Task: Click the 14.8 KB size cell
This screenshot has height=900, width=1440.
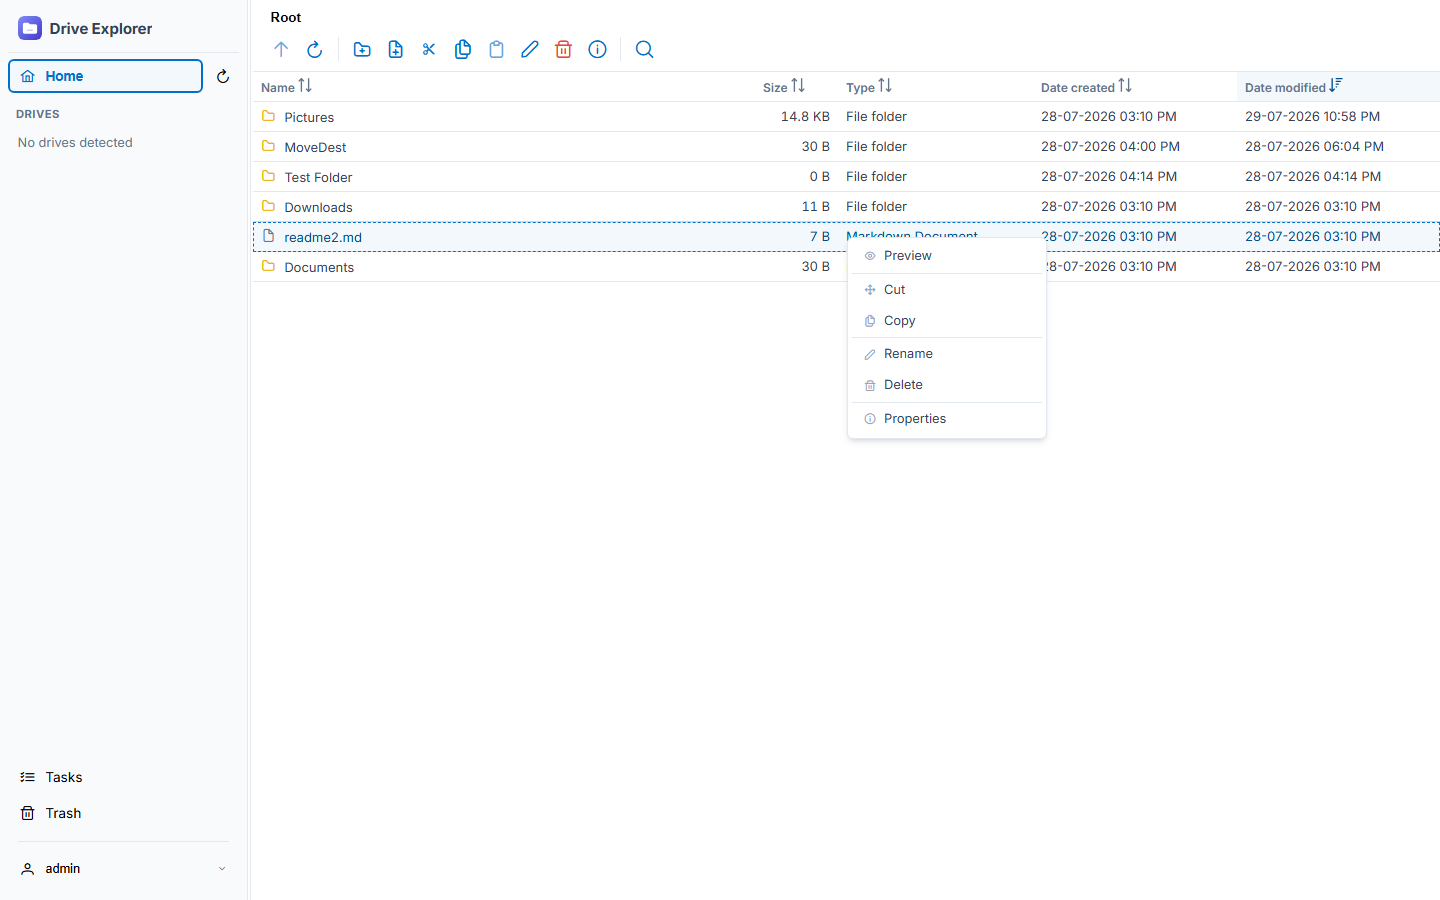Action: tap(805, 116)
